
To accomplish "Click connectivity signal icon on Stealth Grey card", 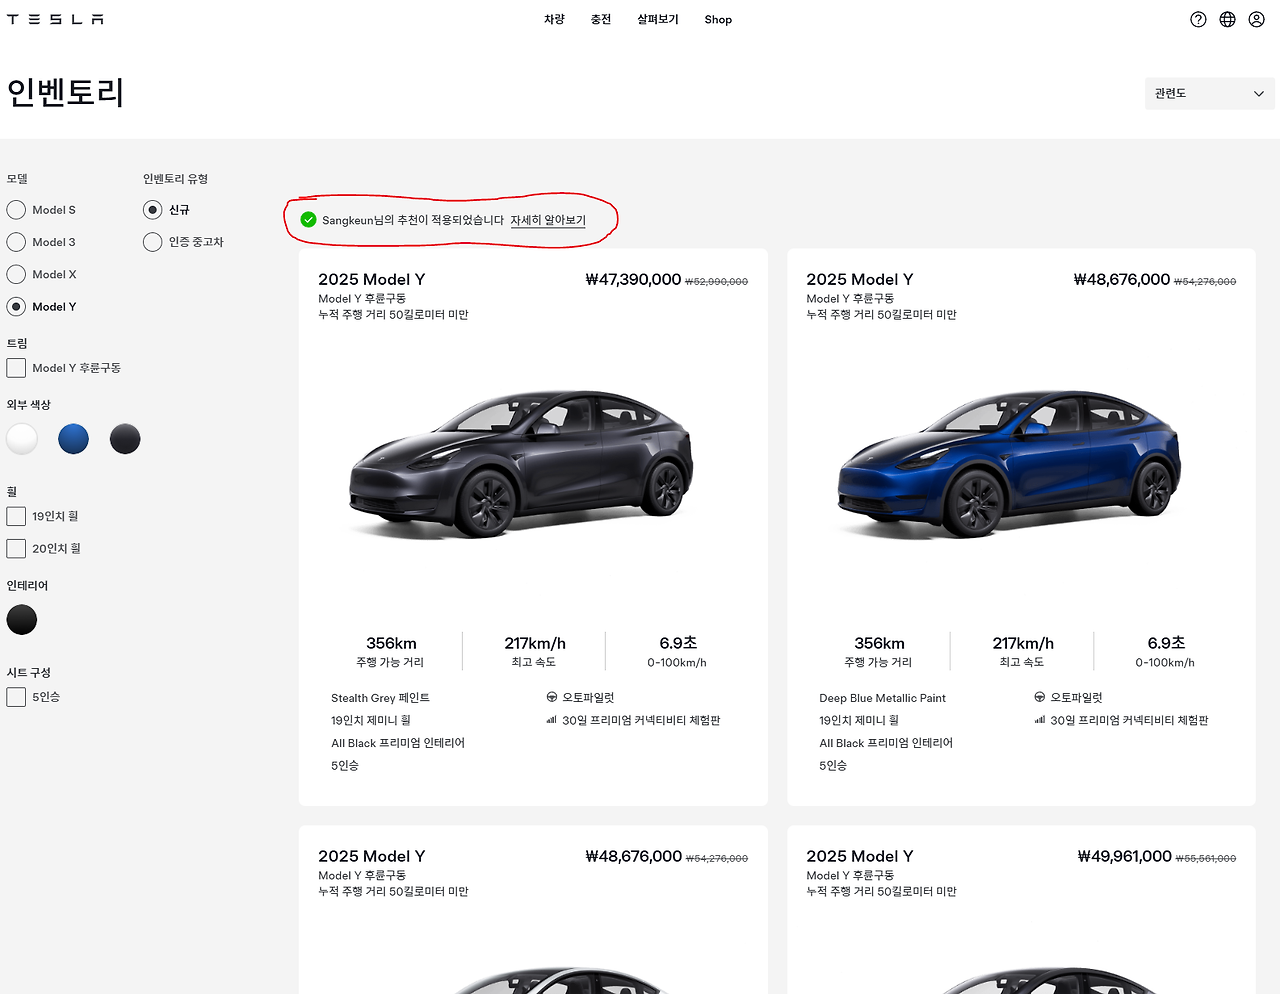I will (x=552, y=719).
